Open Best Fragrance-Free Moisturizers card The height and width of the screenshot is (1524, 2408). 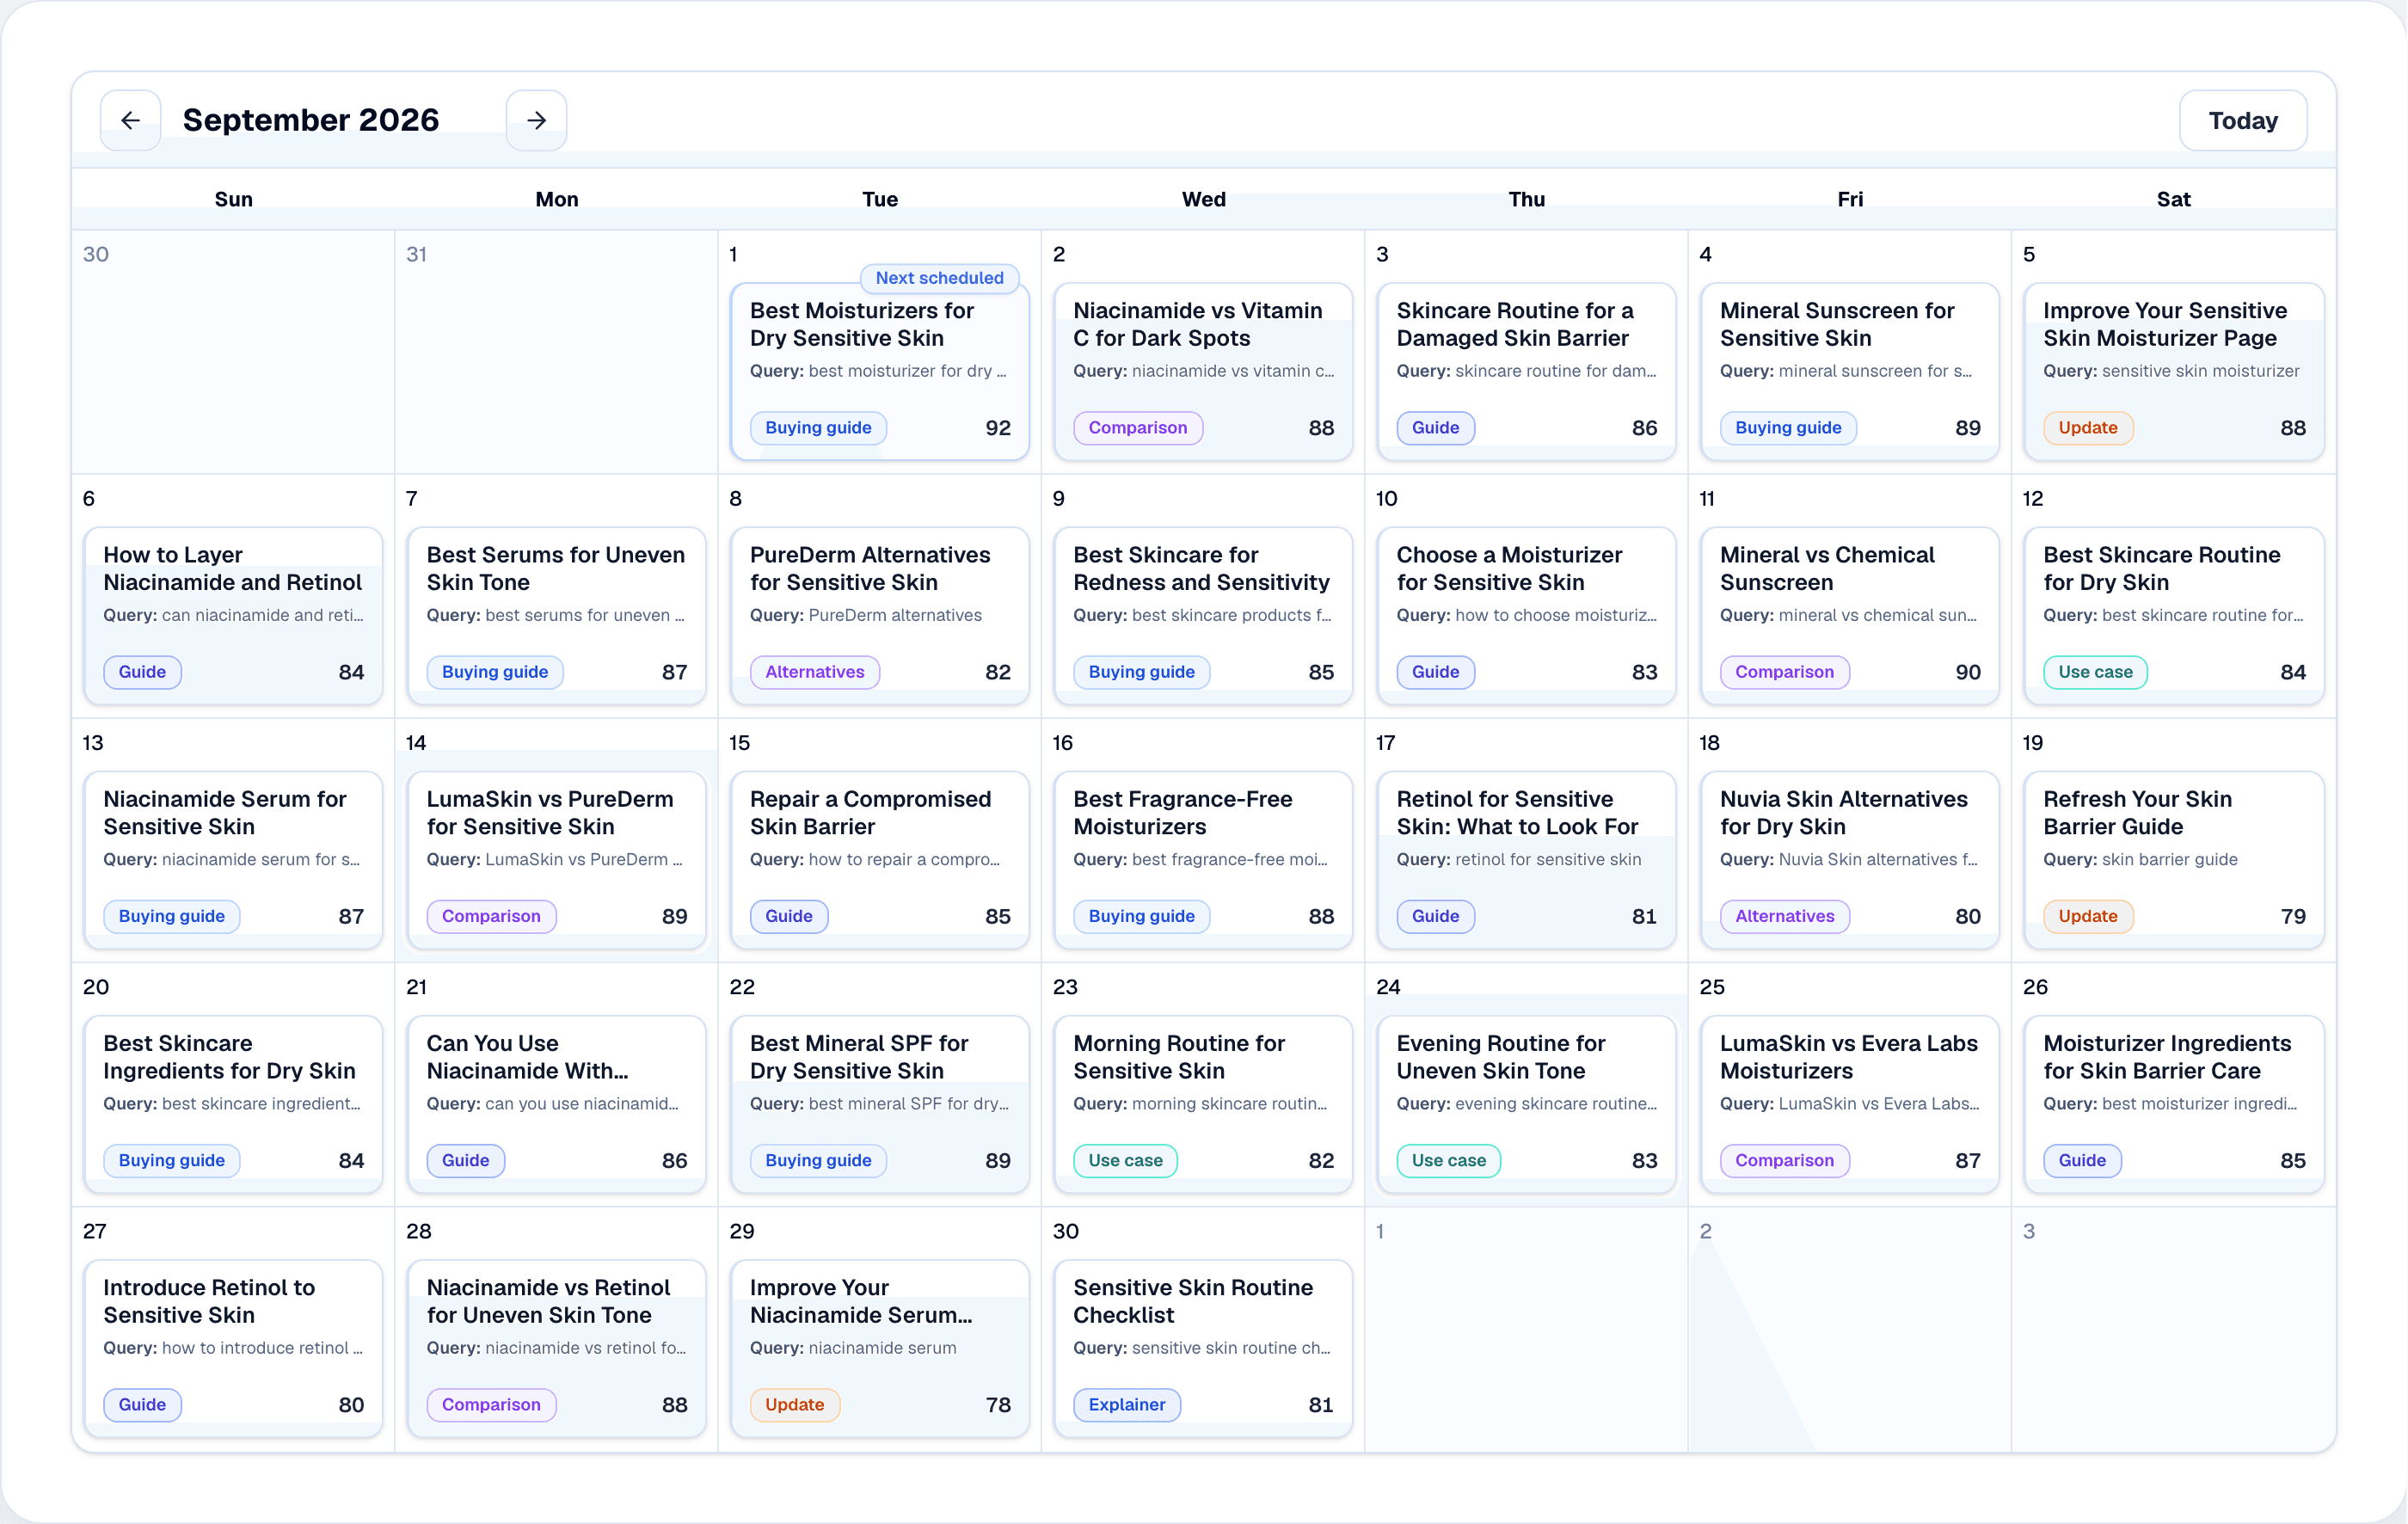1203,860
